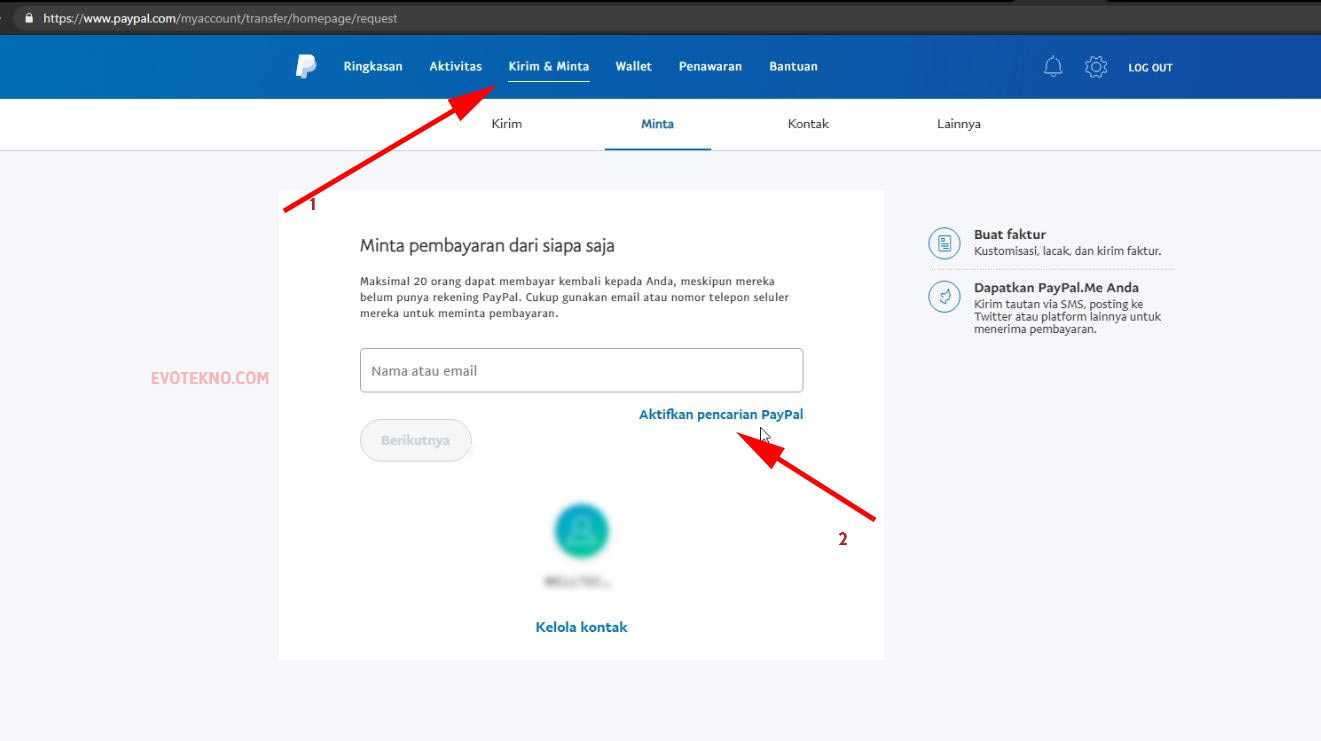Switch to the Lainnya tab

(x=959, y=124)
